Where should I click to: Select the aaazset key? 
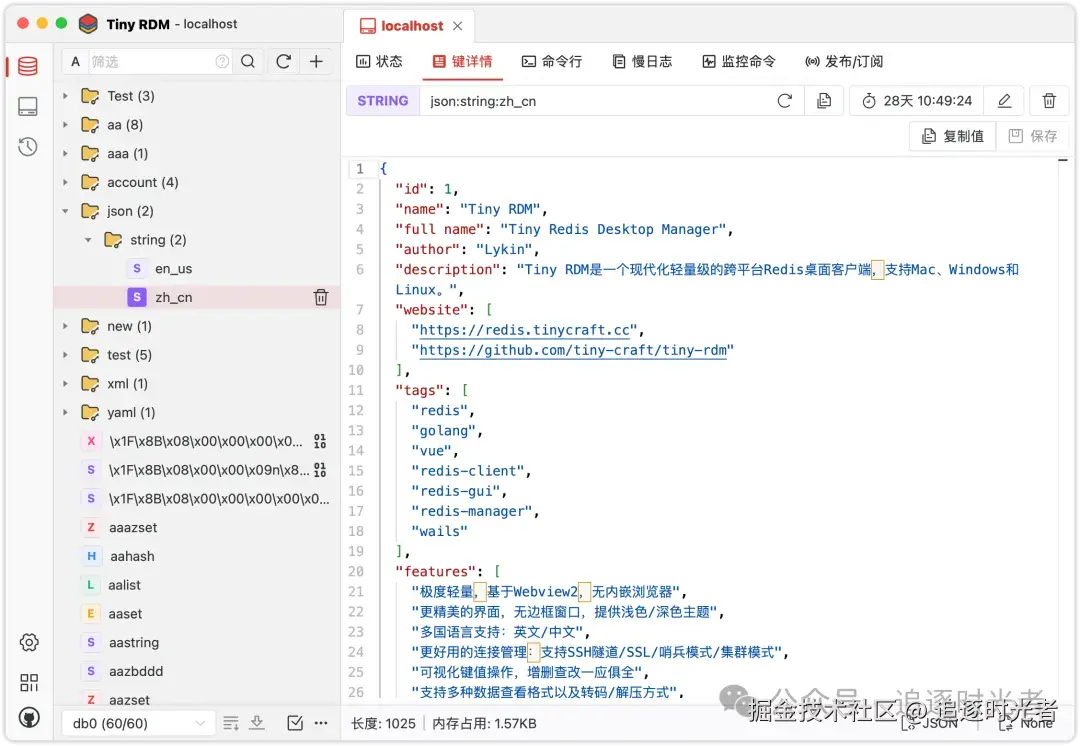[x=133, y=528]
